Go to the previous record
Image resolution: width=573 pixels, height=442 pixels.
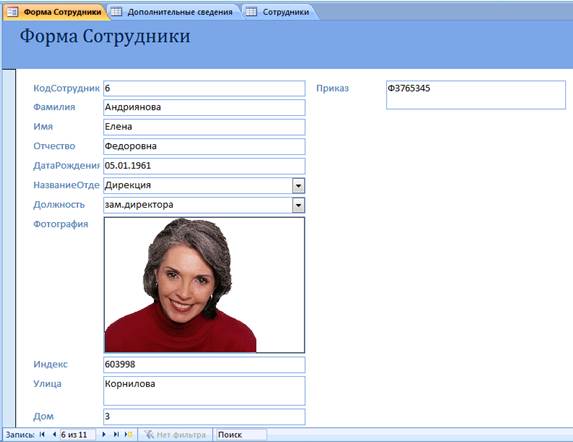coord(54,434)
